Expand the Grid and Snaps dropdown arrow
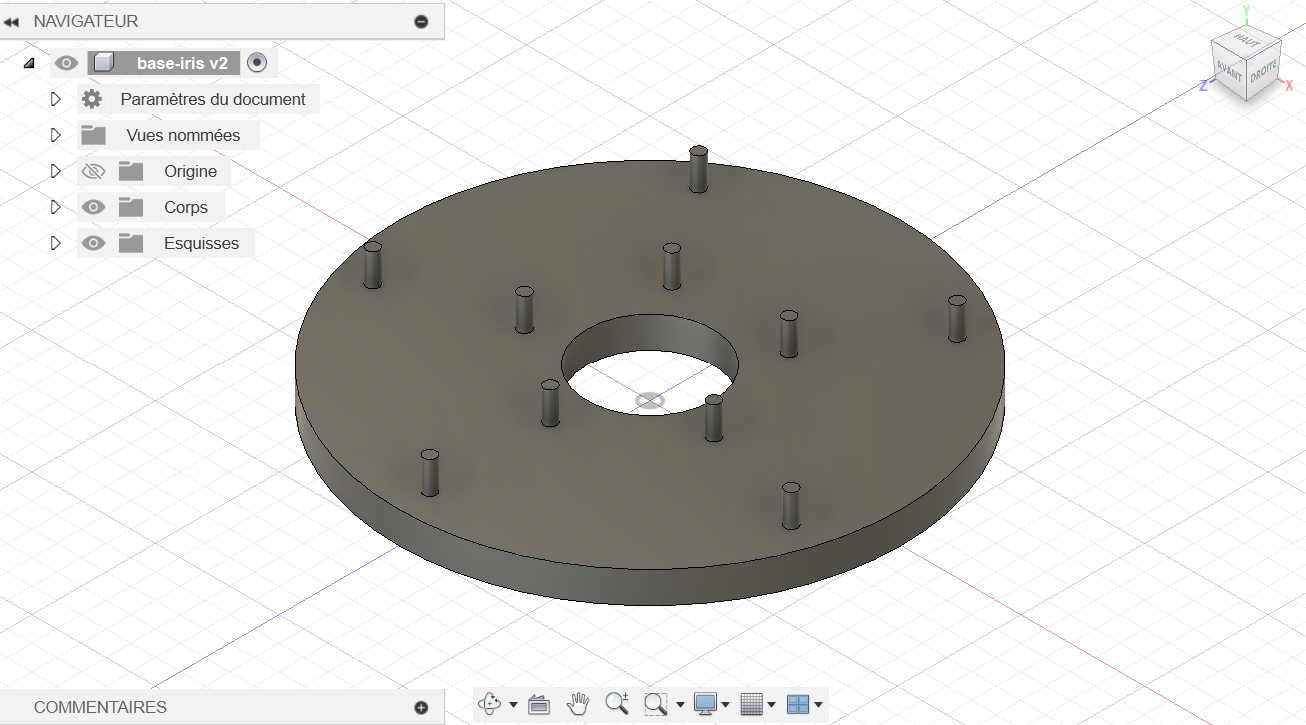Viewport: 1306px width, 725px height. (772, 705)
